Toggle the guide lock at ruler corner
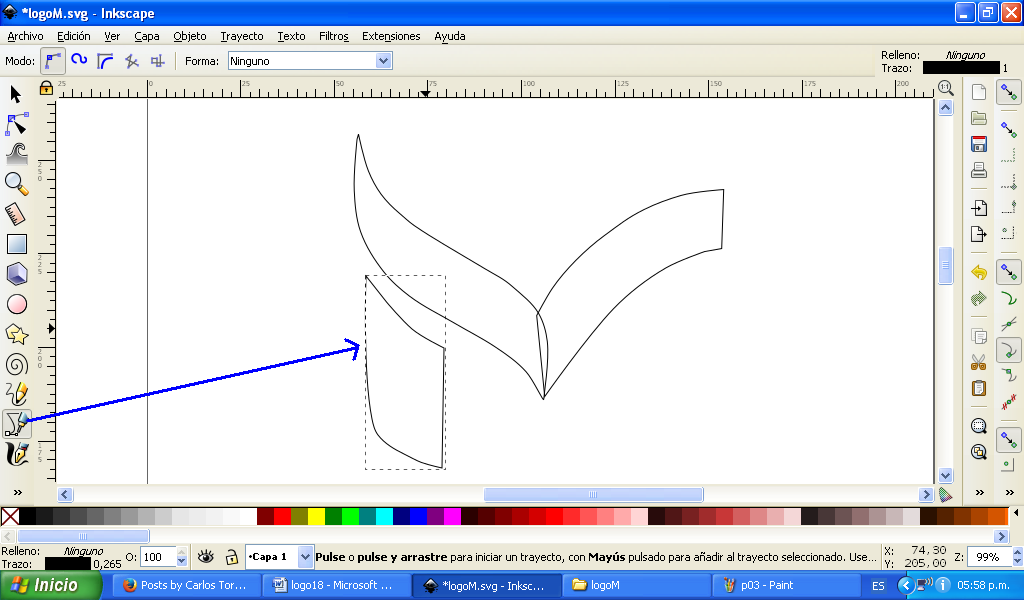 tap(46, 87)
